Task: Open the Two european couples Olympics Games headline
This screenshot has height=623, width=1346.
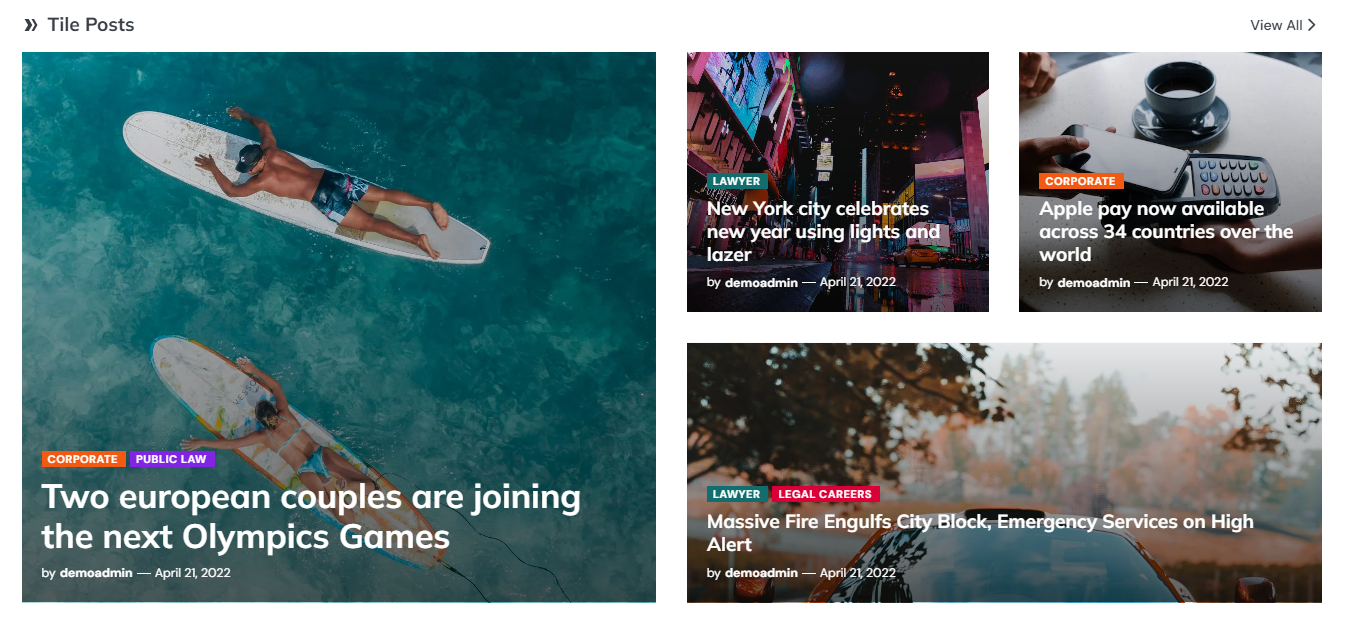Action: pyautogui.click(x=311, y=517)
